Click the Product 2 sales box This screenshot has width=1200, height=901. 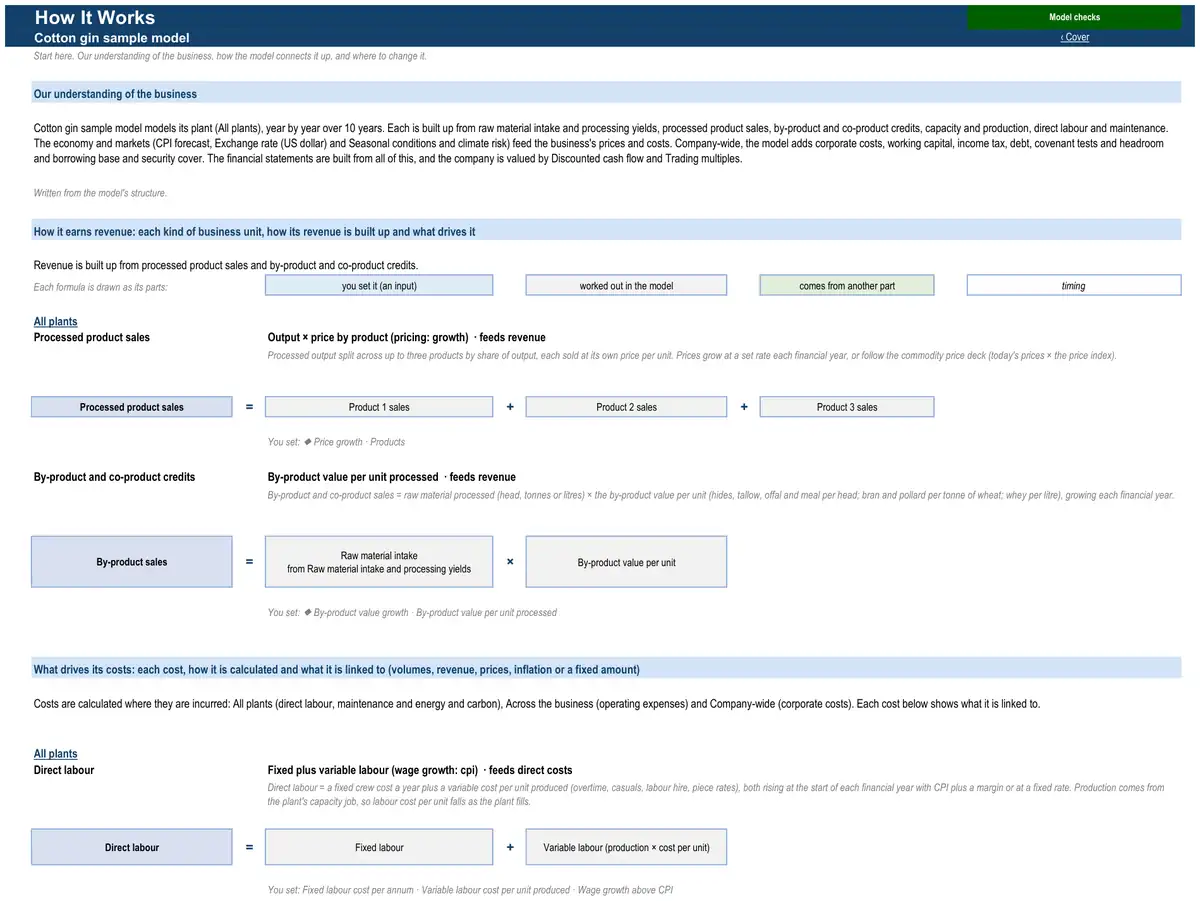[626, 407]
